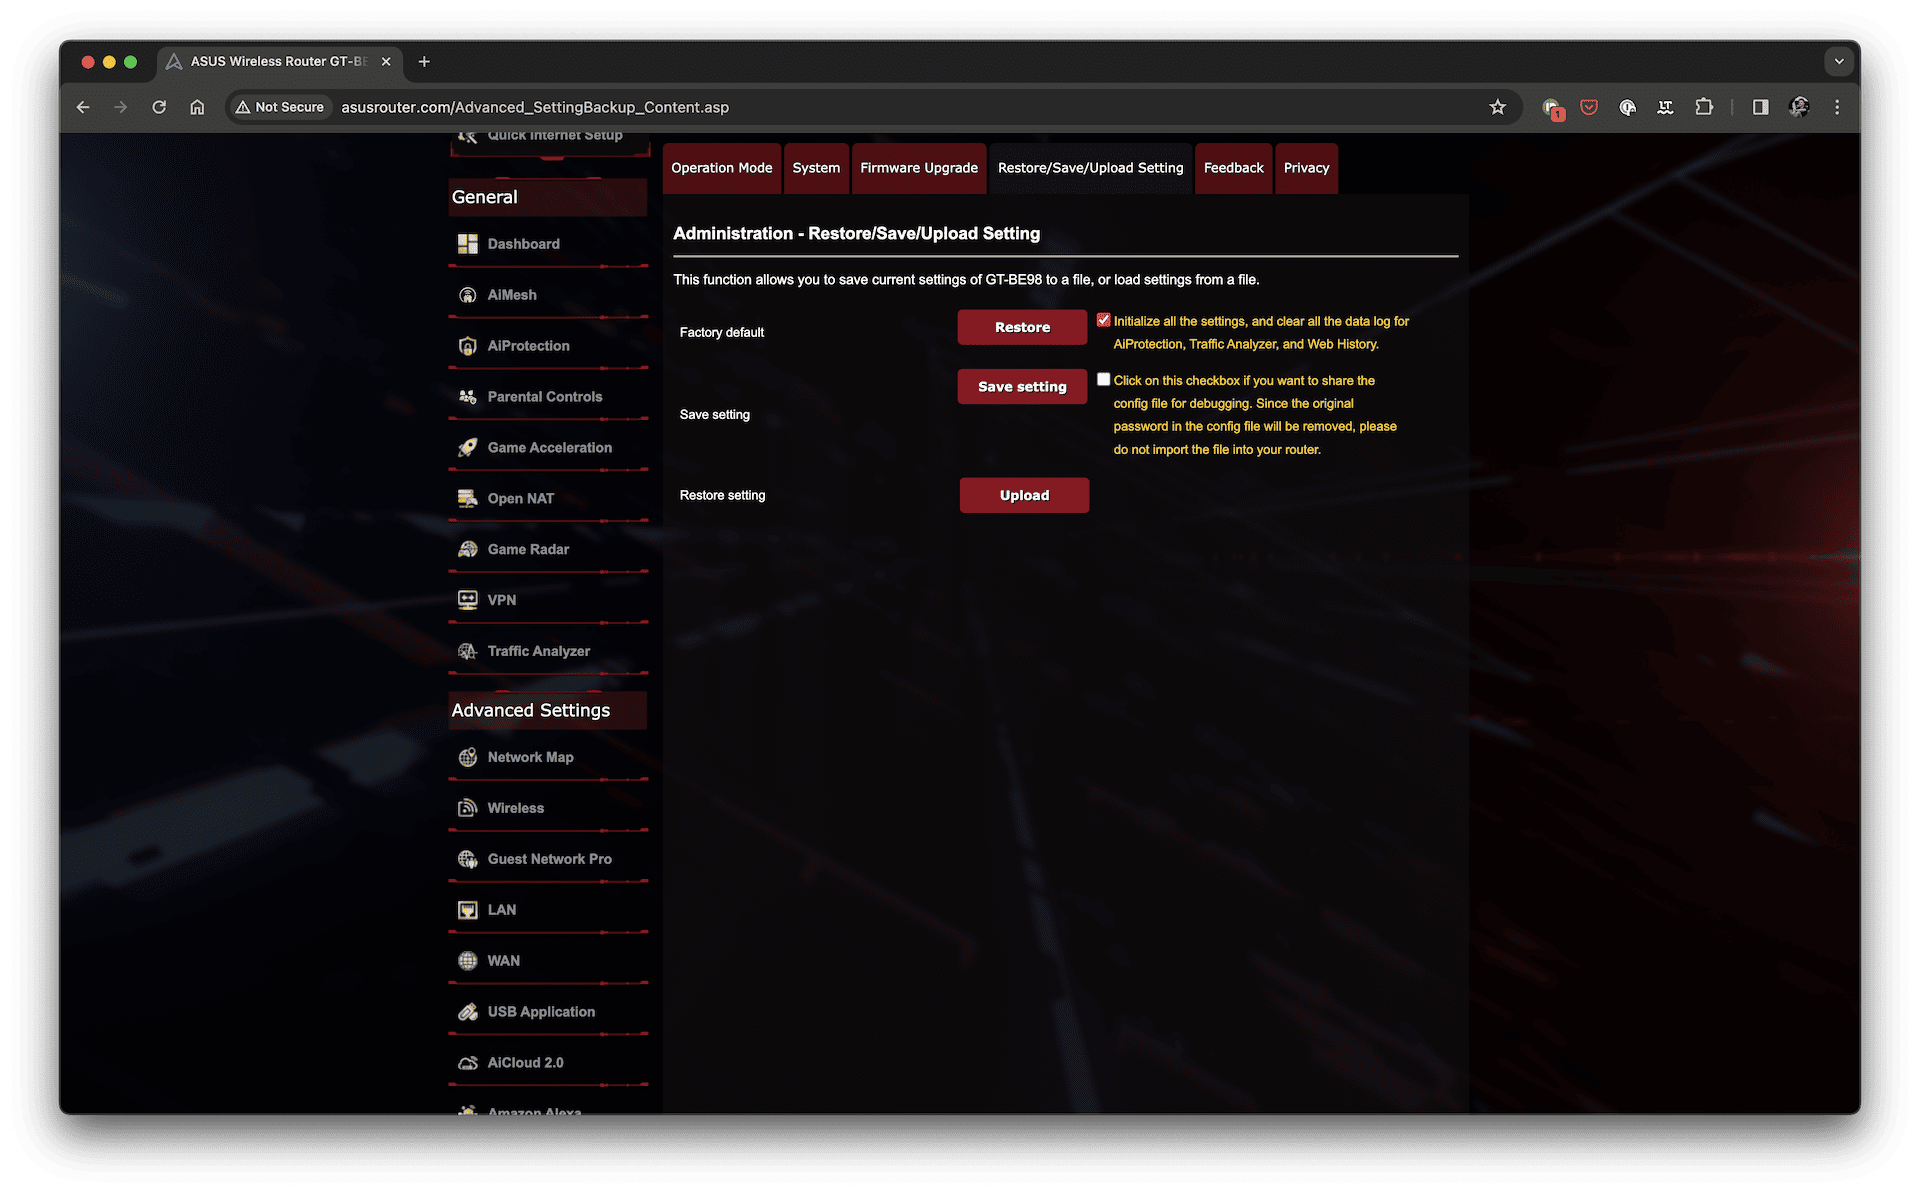Reload the page with browser refresh icon
The height and width of the screenshot is (1193, 1920).
[x=159, y=107]
